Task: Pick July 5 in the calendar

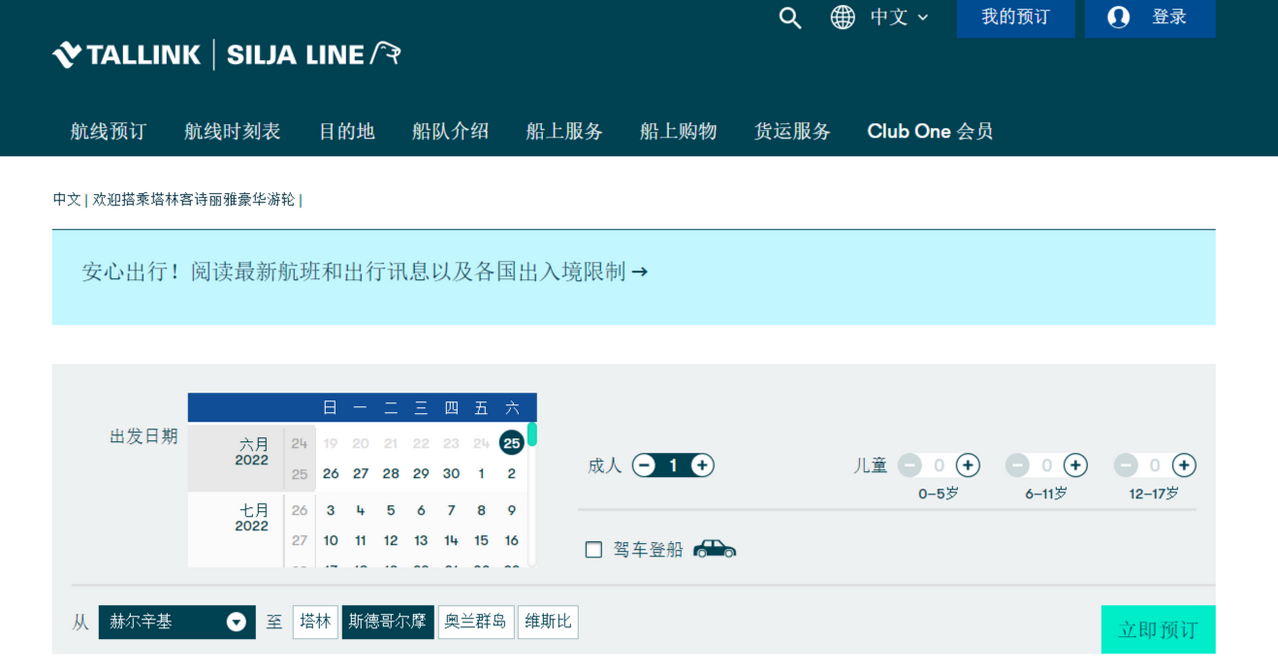Action: tap(391, 510)
